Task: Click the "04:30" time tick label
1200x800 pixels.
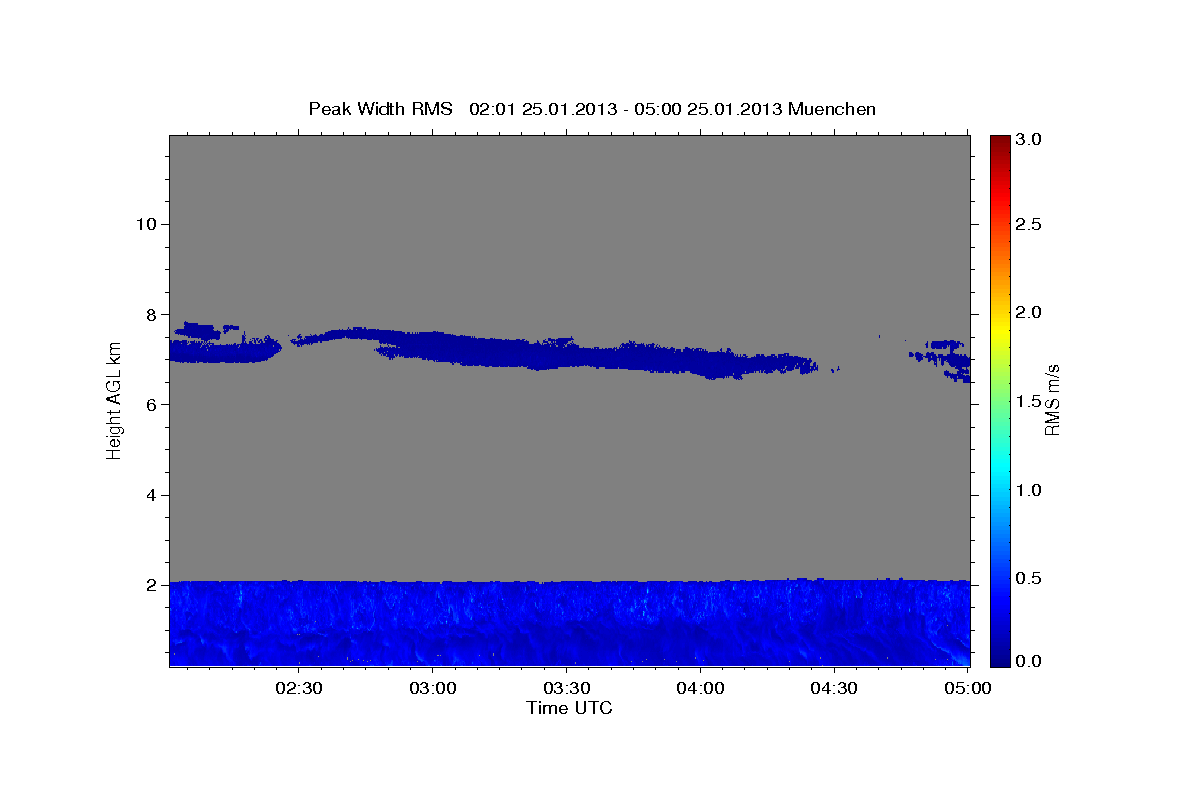Action: pyautogui.click(x=834, y=688)
